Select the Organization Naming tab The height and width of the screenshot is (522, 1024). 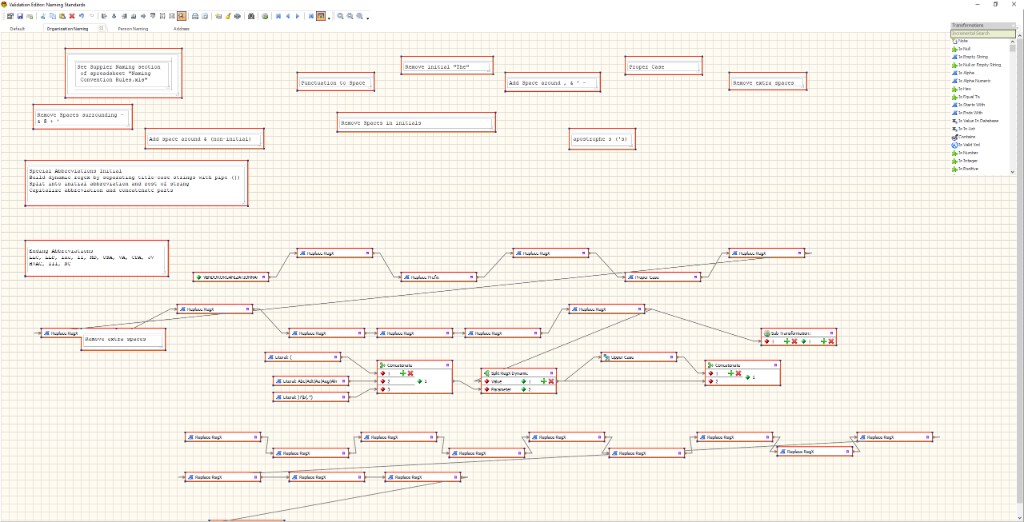tap(67, 29)
